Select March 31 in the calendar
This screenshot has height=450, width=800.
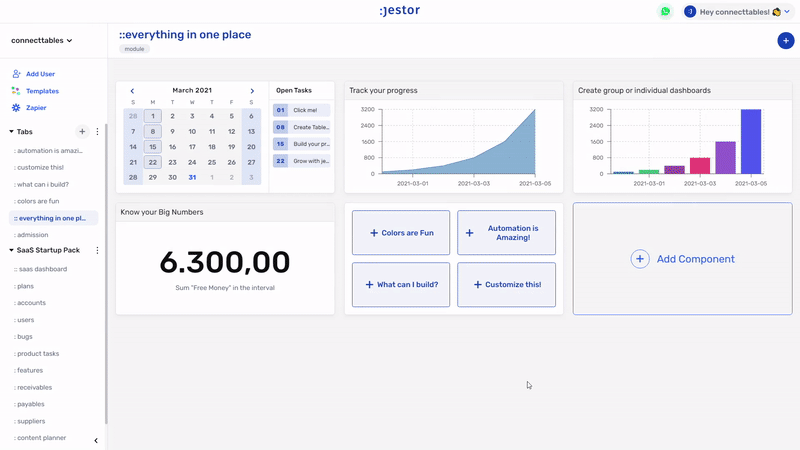[192, 177]
